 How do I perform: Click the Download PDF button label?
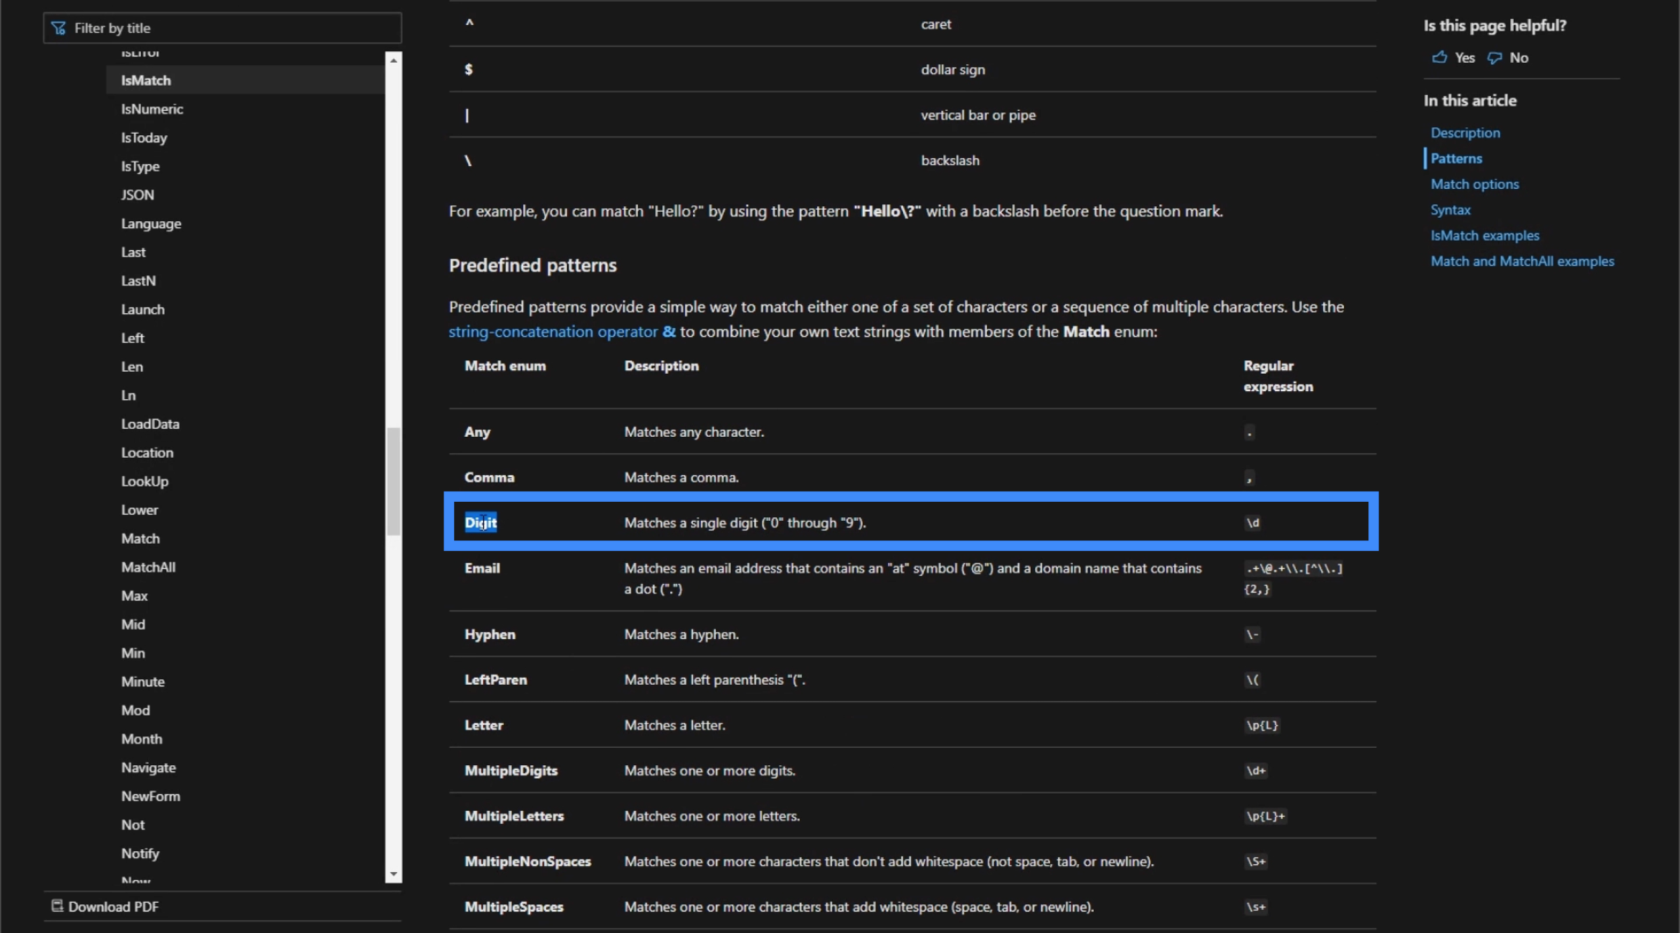(x=113, y=907)
